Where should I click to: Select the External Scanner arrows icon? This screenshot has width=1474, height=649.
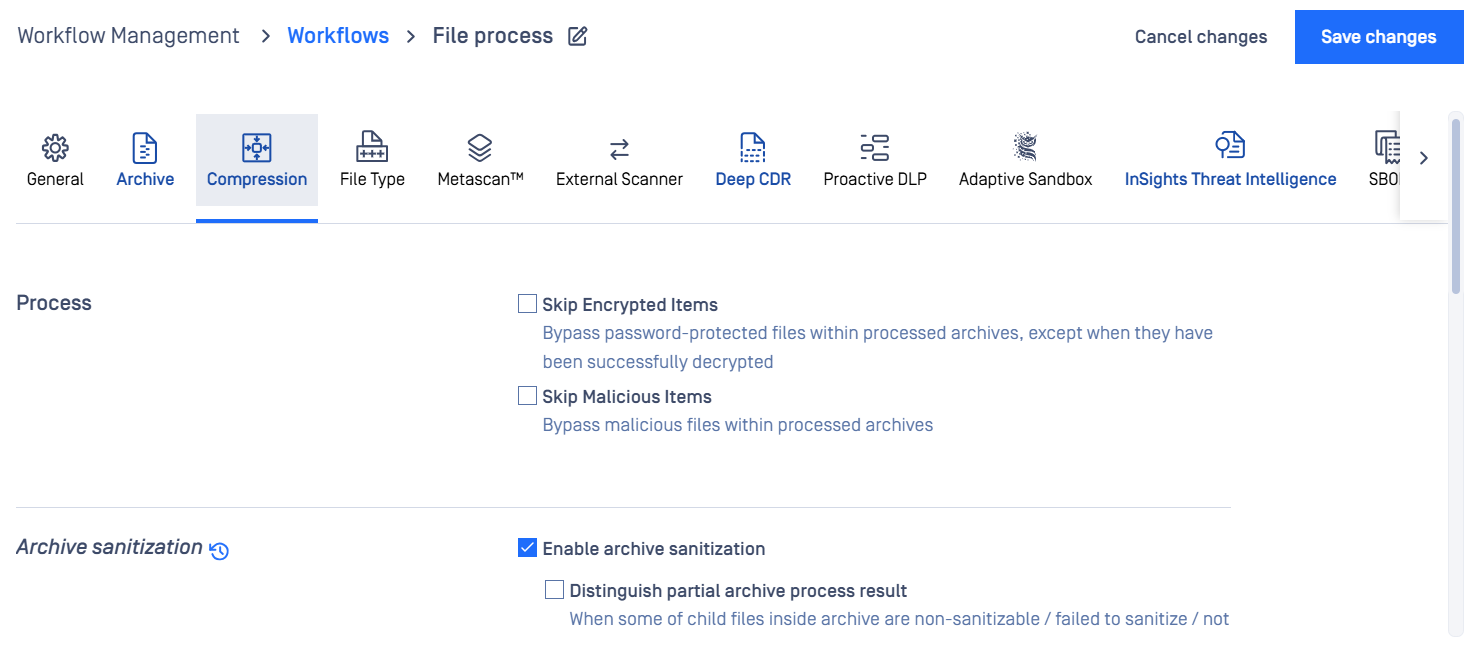click(619, 149)
